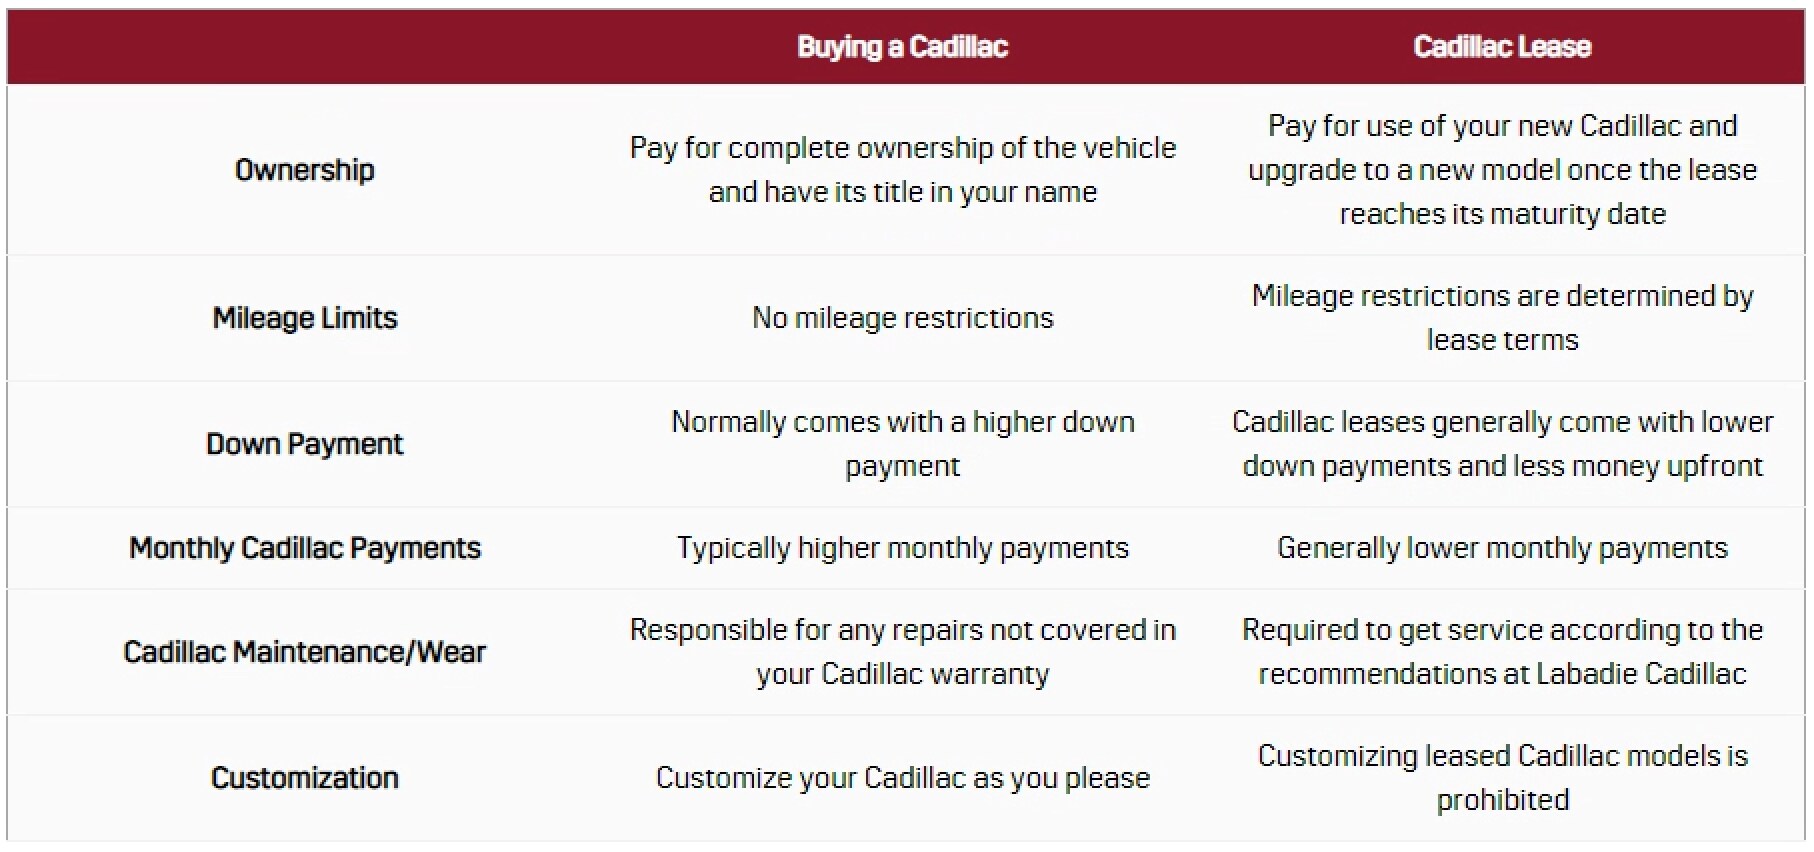This screenshot has width=1814, height=852.
Task: Click the Cadillac Maintenance/Wear label
Action: (x=305, y=652)
